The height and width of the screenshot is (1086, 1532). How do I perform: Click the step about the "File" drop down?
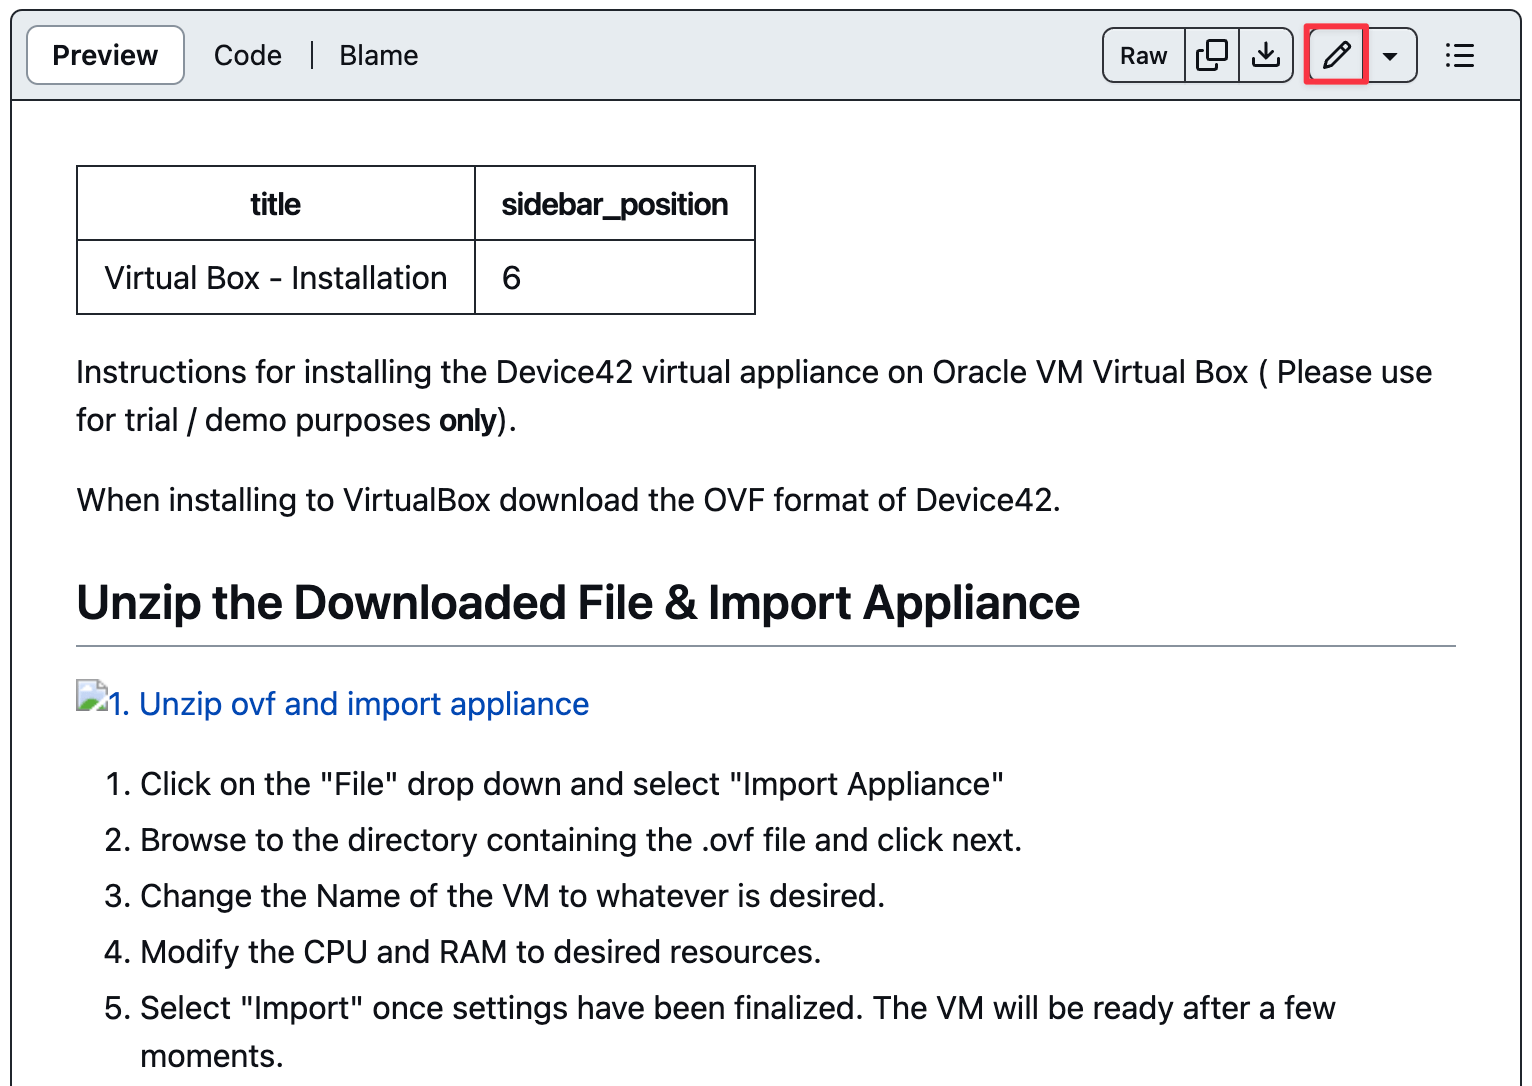[571, 784]
